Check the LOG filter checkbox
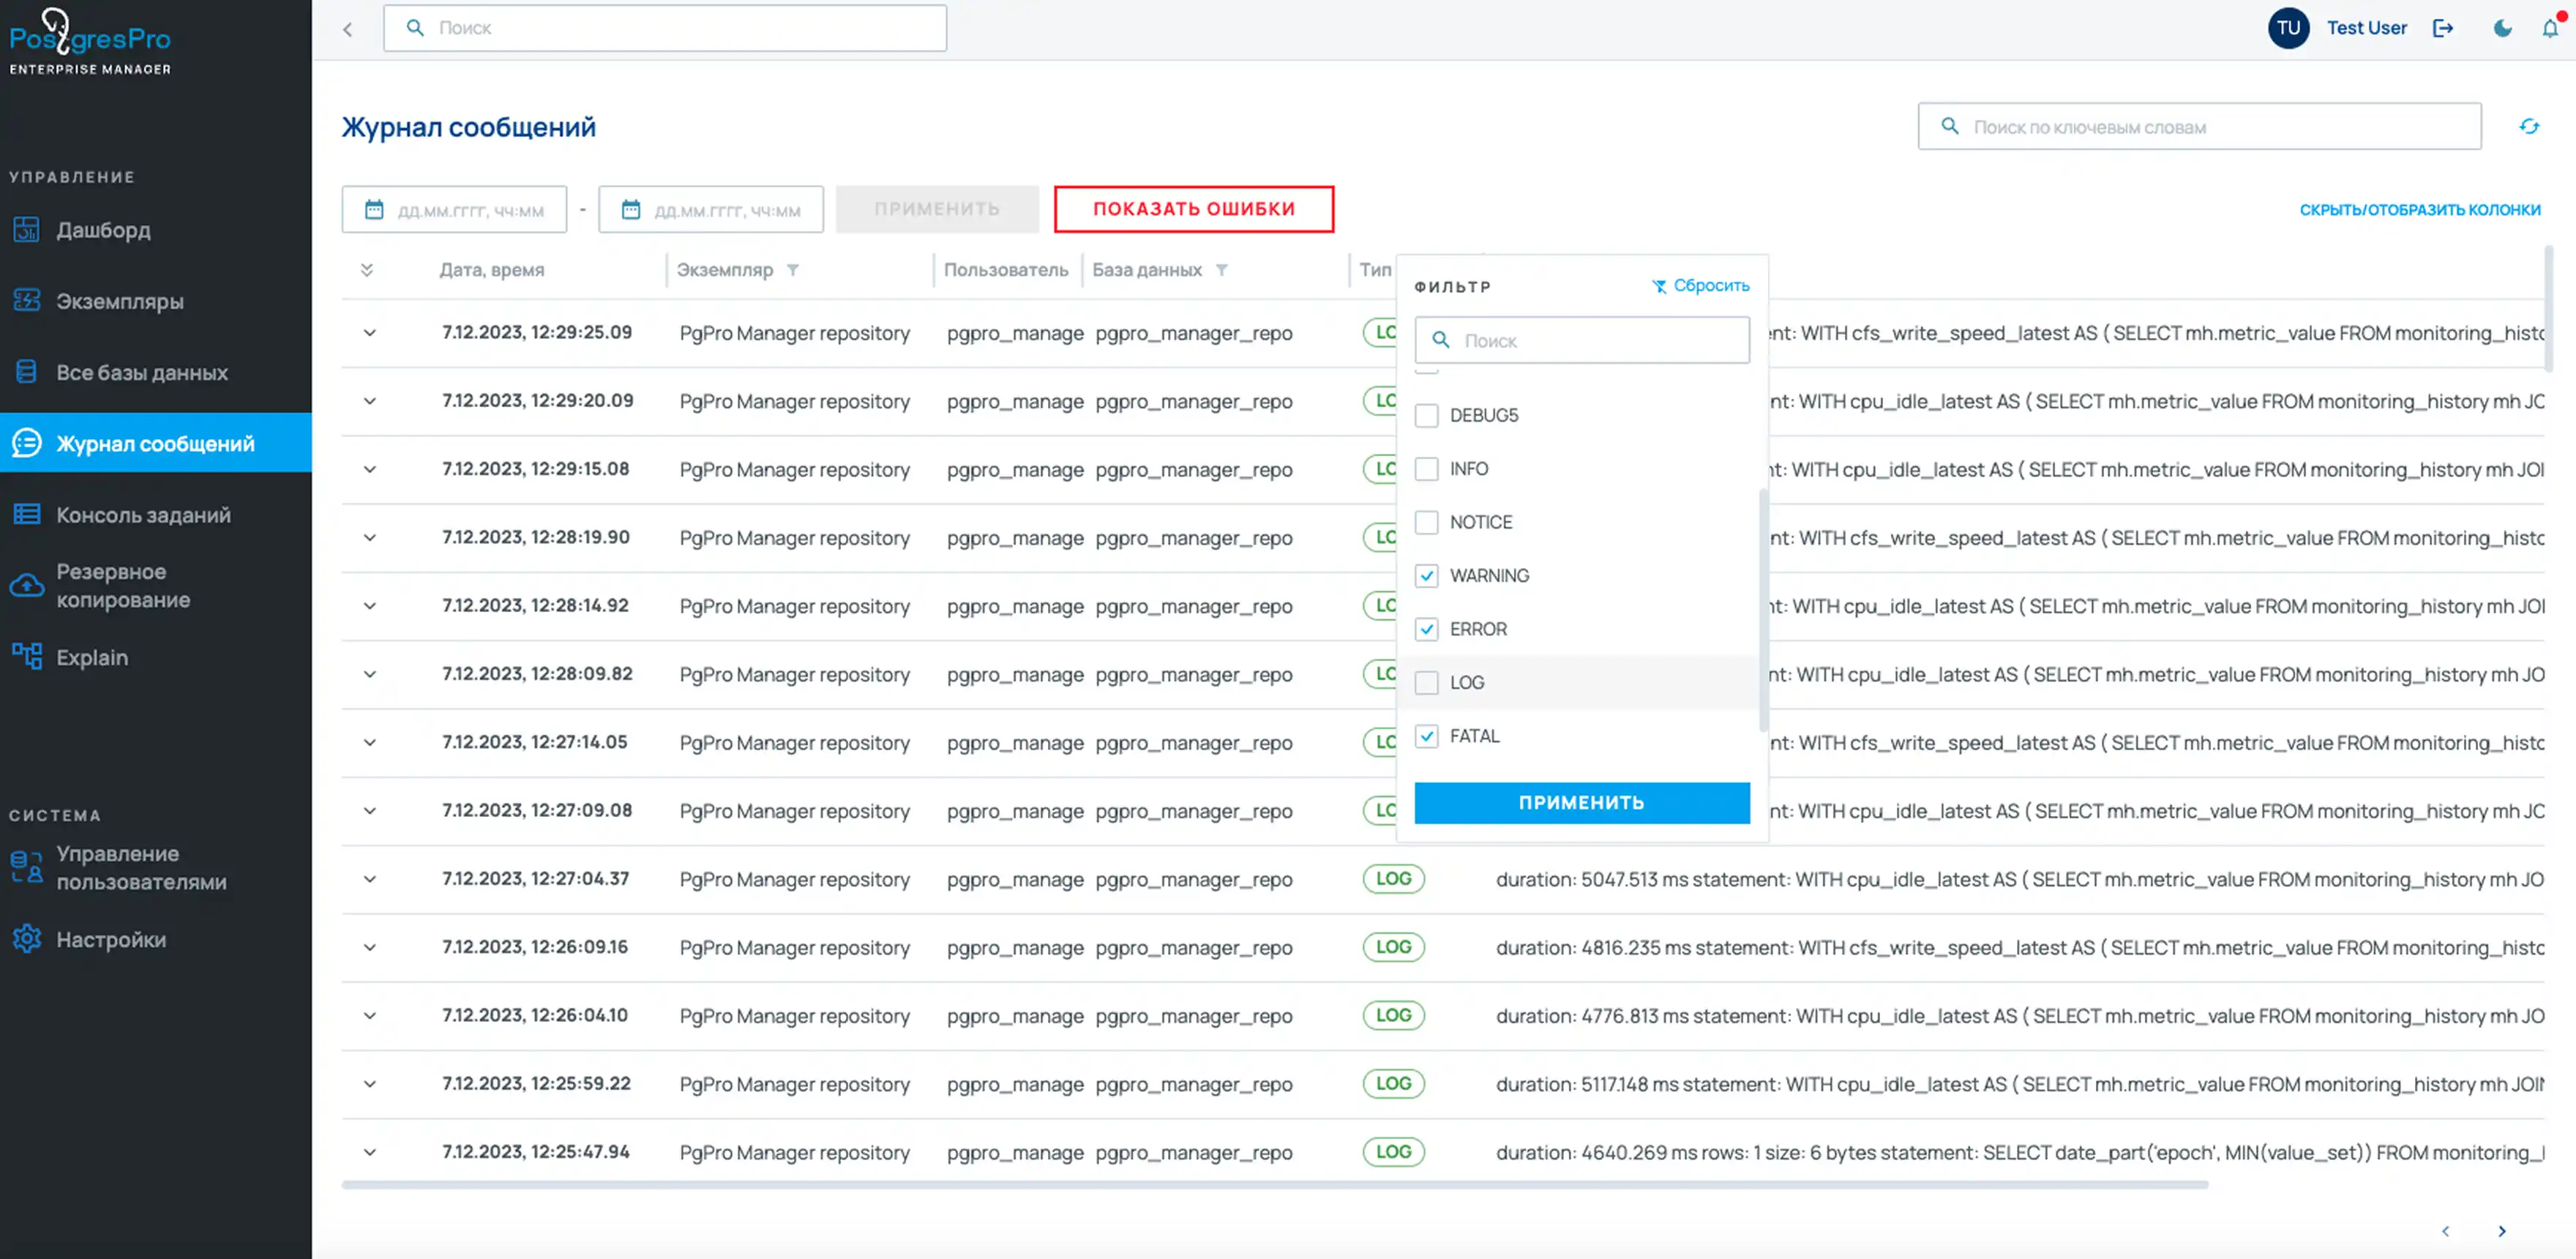 pos(1426,683)
